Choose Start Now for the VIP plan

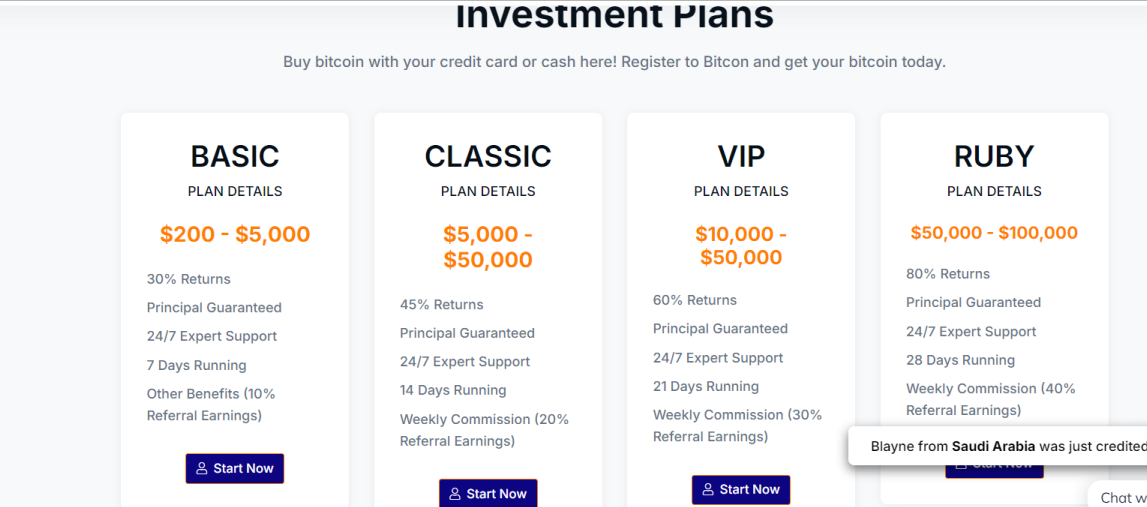(x=741, y=489)
